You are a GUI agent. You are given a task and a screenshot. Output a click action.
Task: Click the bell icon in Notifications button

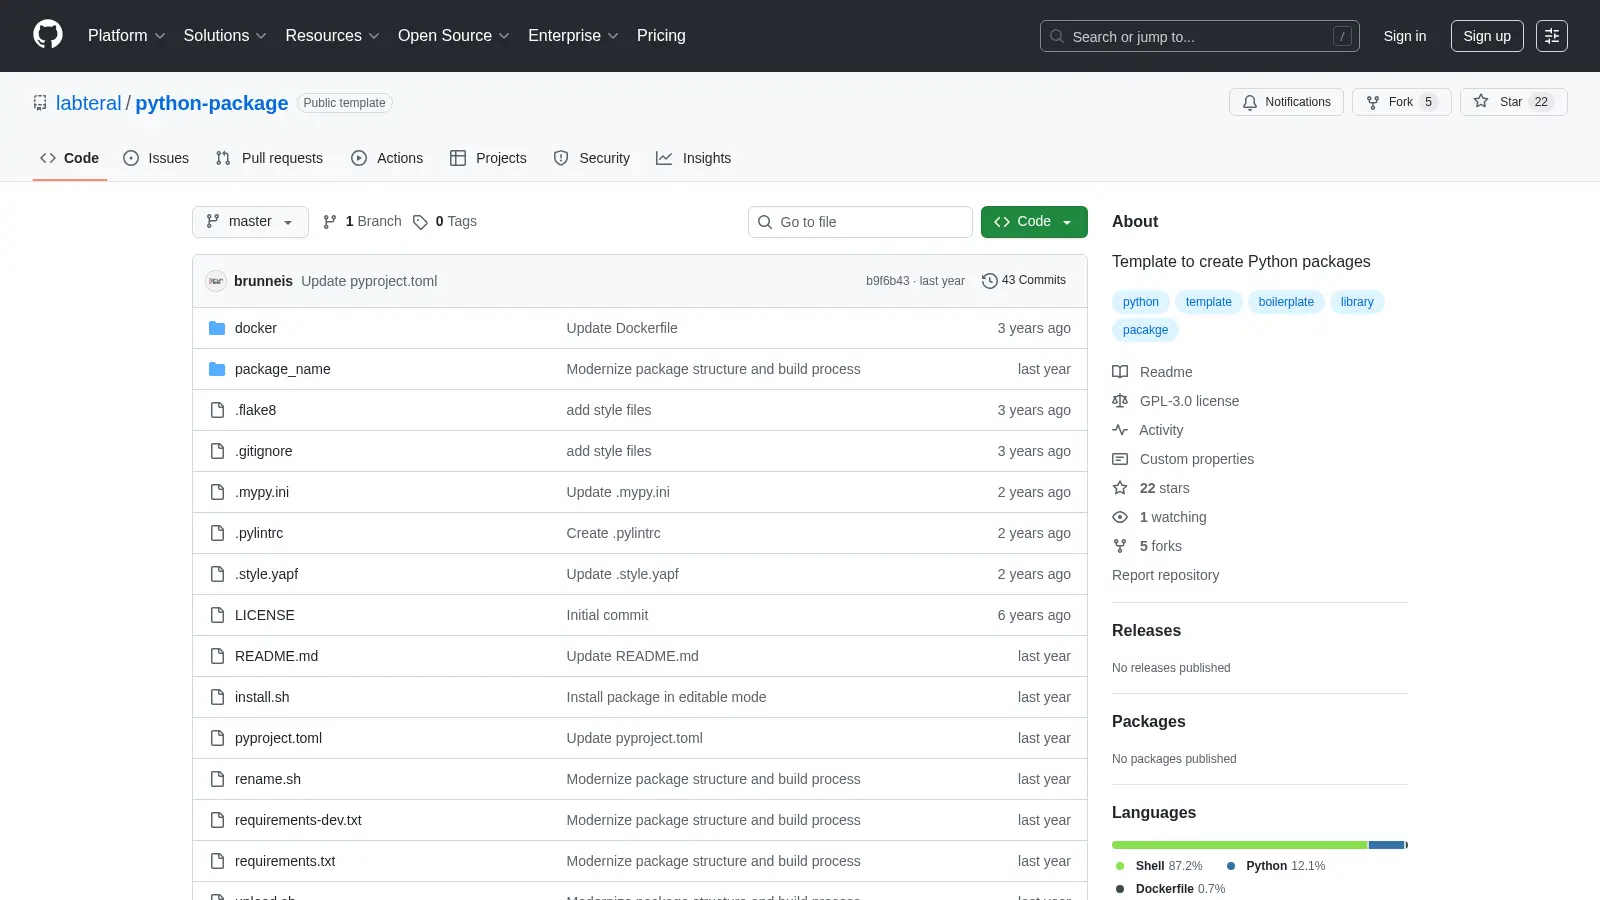(x=1250, y=102)
